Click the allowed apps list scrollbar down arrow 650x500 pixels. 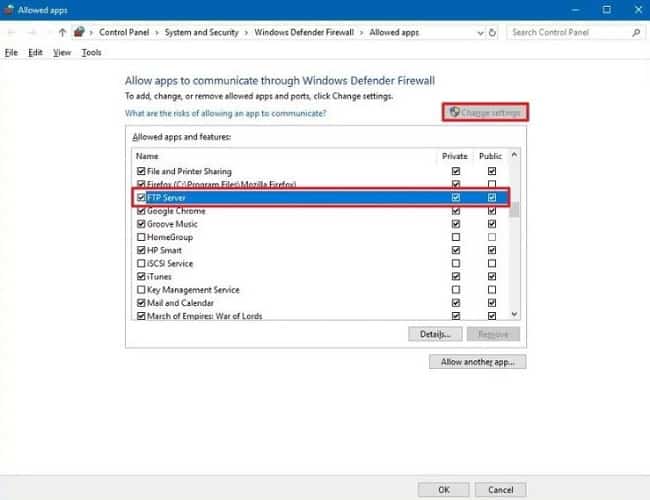click(514, 314)
